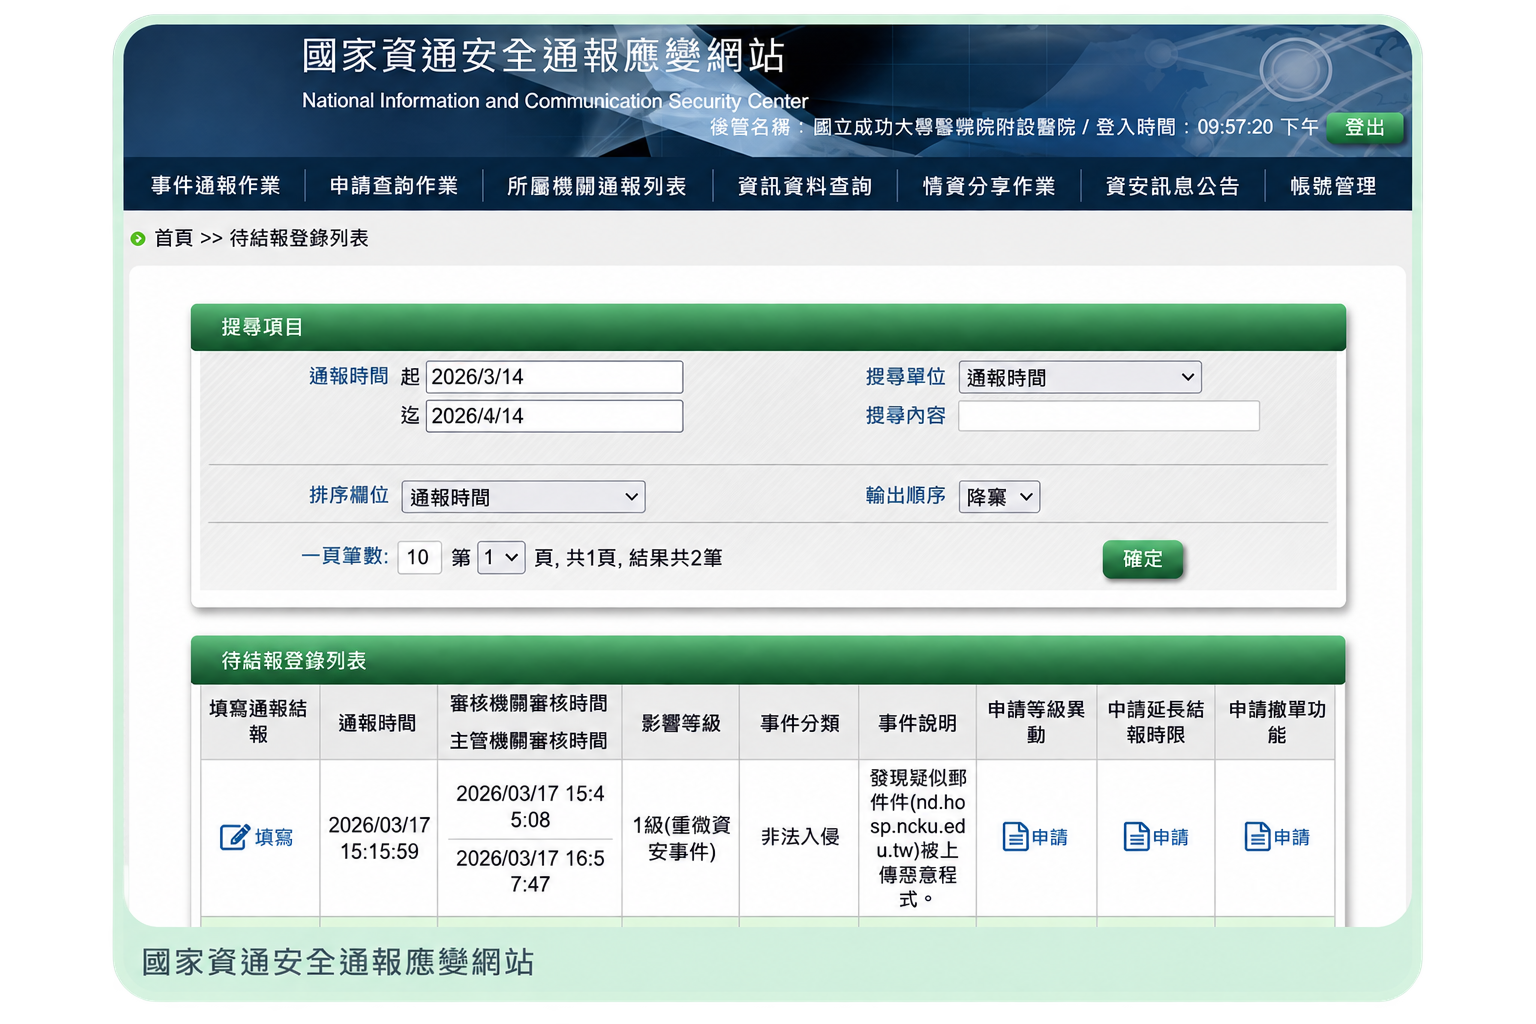Click the 2026/03/17 15:15:59 cell
Viewport: 1536px width, 1024px height.
tap(379, 838)
